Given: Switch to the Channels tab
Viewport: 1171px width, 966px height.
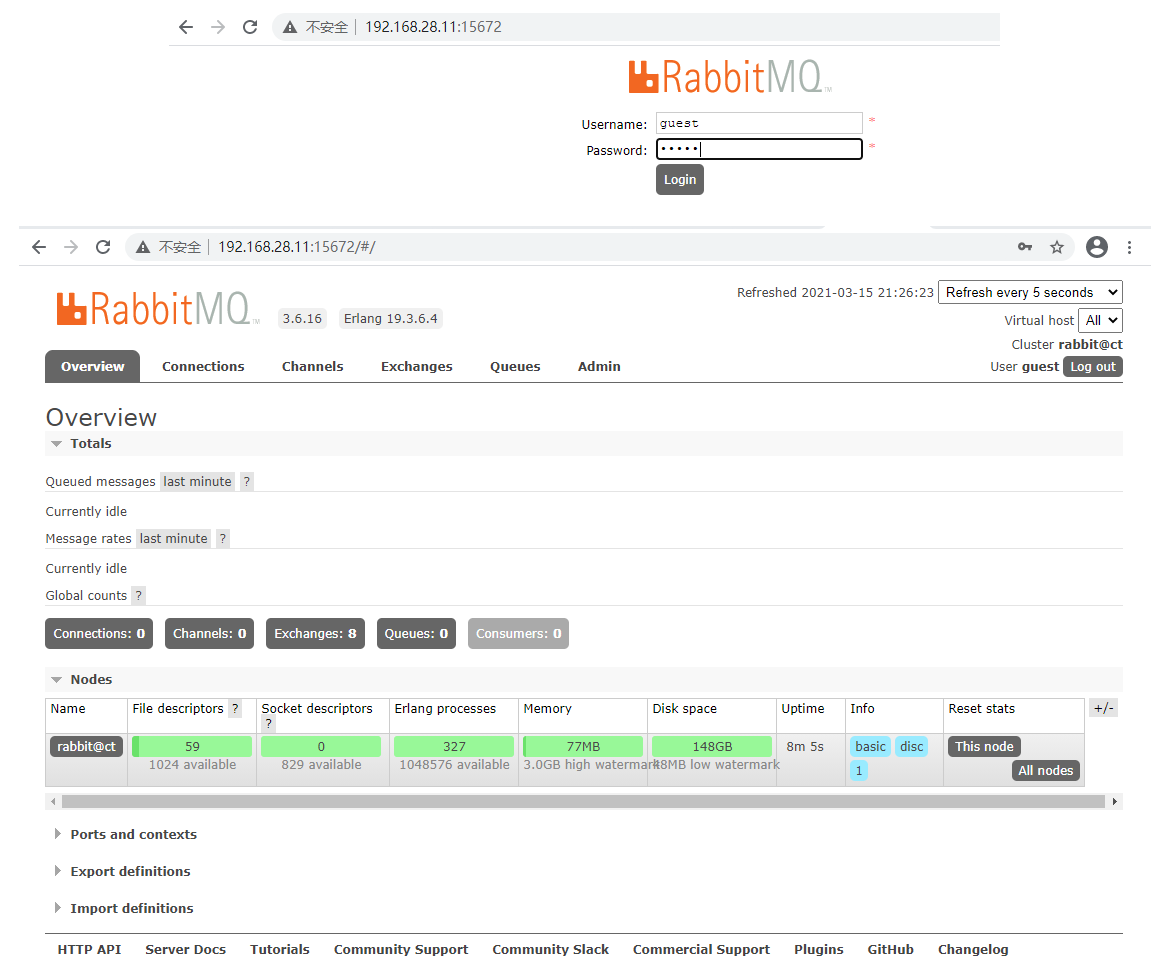Looking at the screenshot, I should pyautogui.click(x=312, y=366).
